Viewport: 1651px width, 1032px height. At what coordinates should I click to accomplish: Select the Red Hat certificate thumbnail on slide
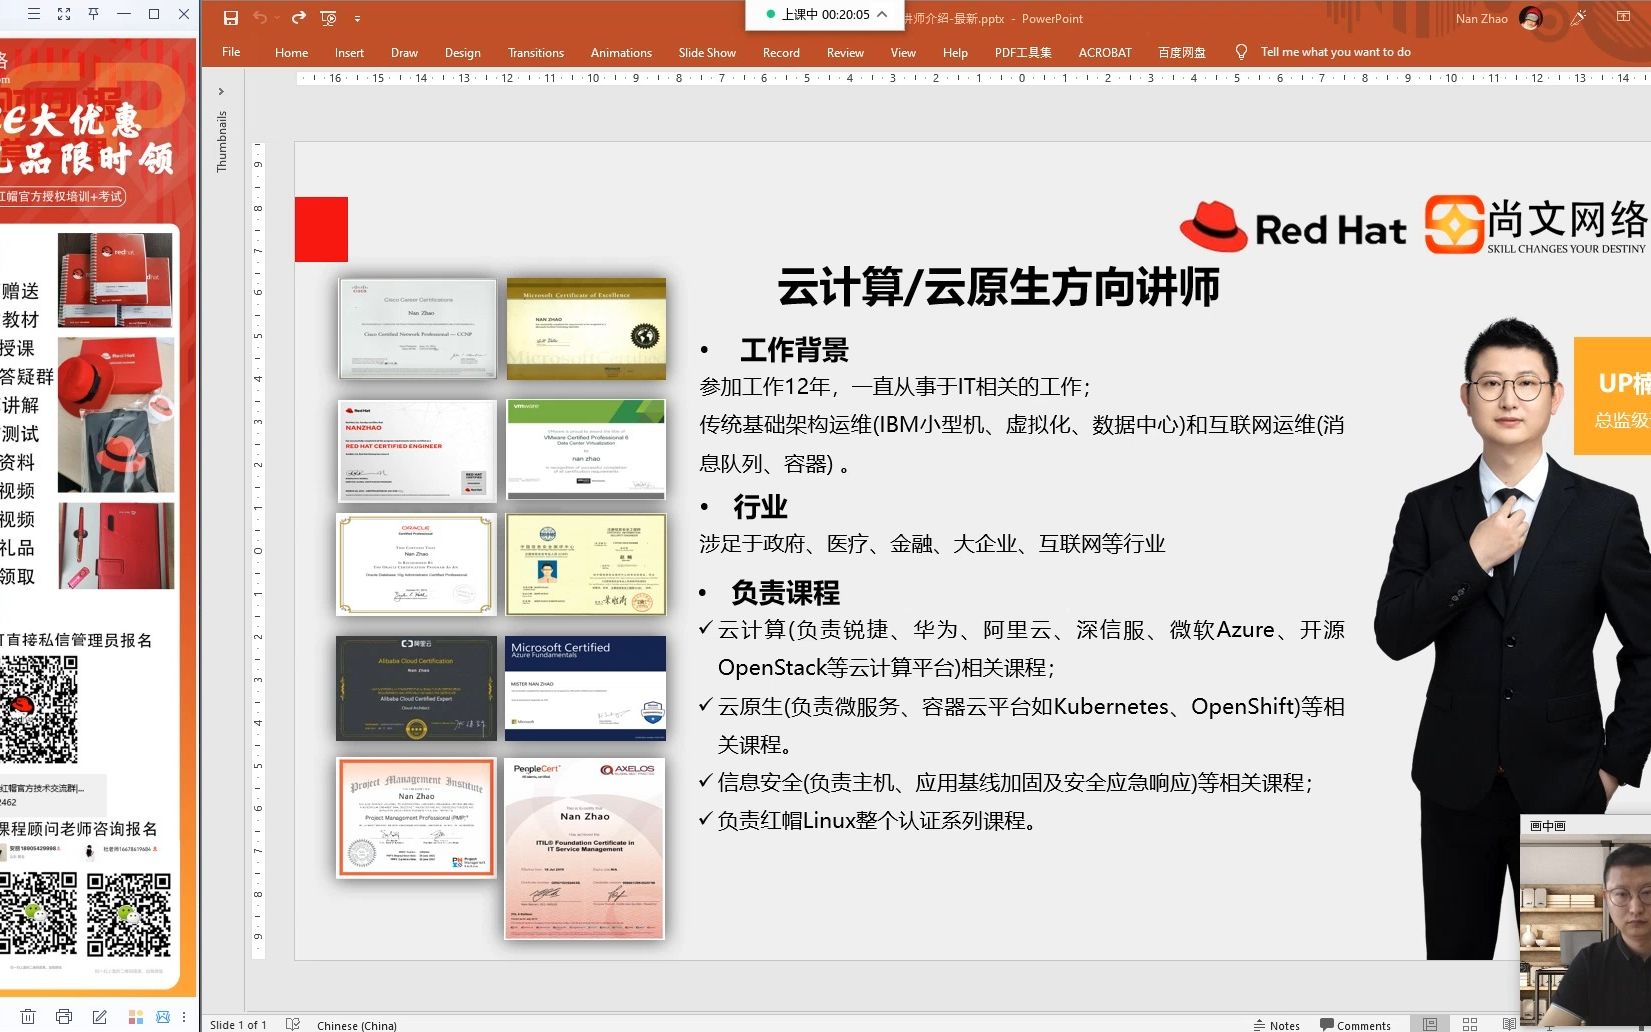tap(416, 451)
